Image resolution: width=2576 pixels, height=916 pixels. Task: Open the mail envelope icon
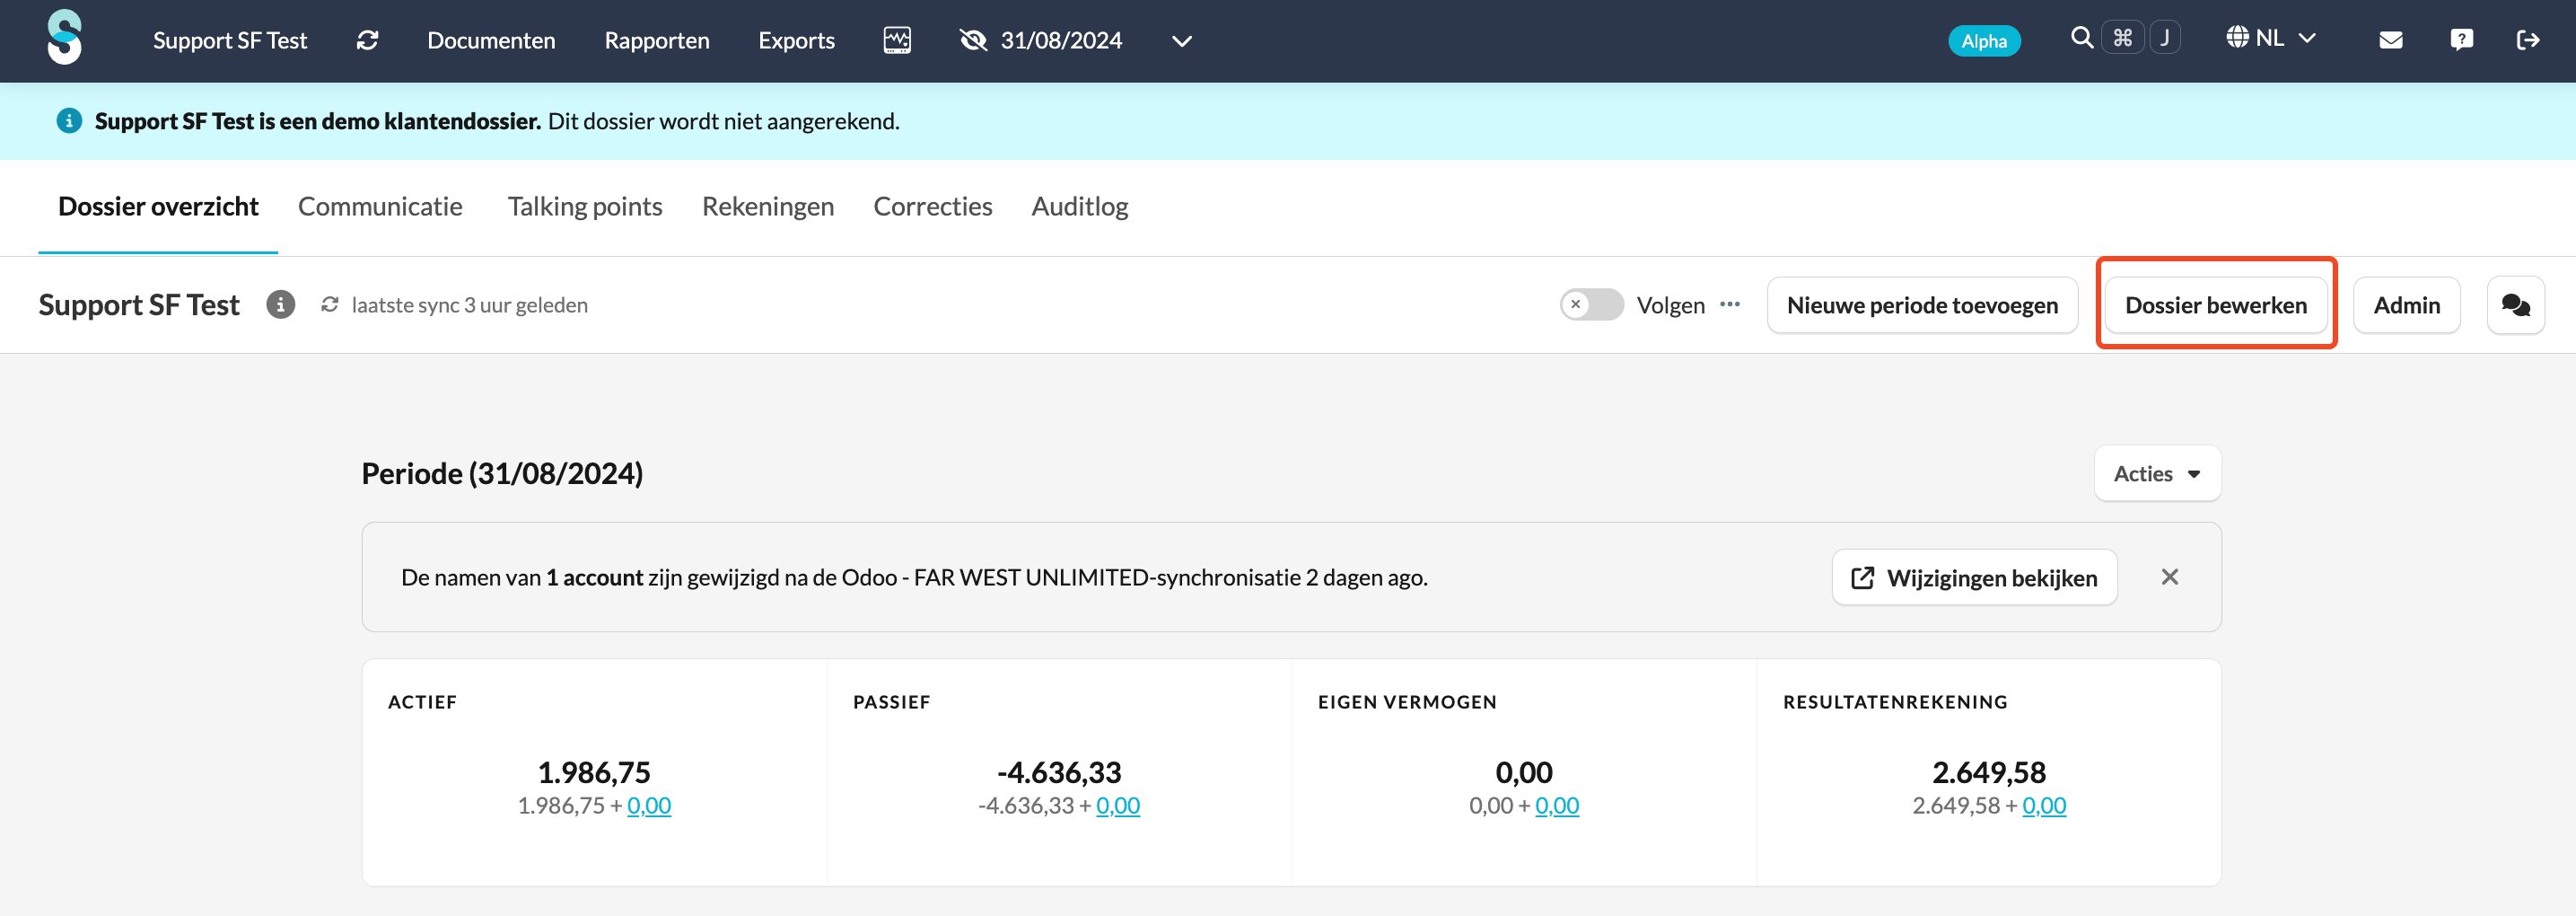[2390, 40]
